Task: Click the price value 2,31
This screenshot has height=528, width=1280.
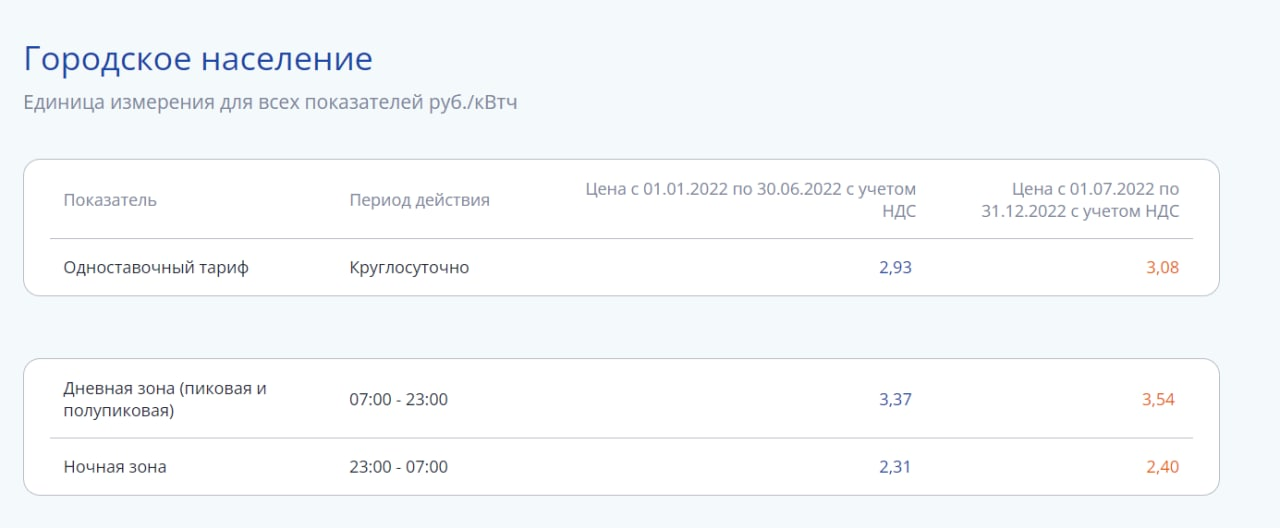Action: (x=895, y=467)
